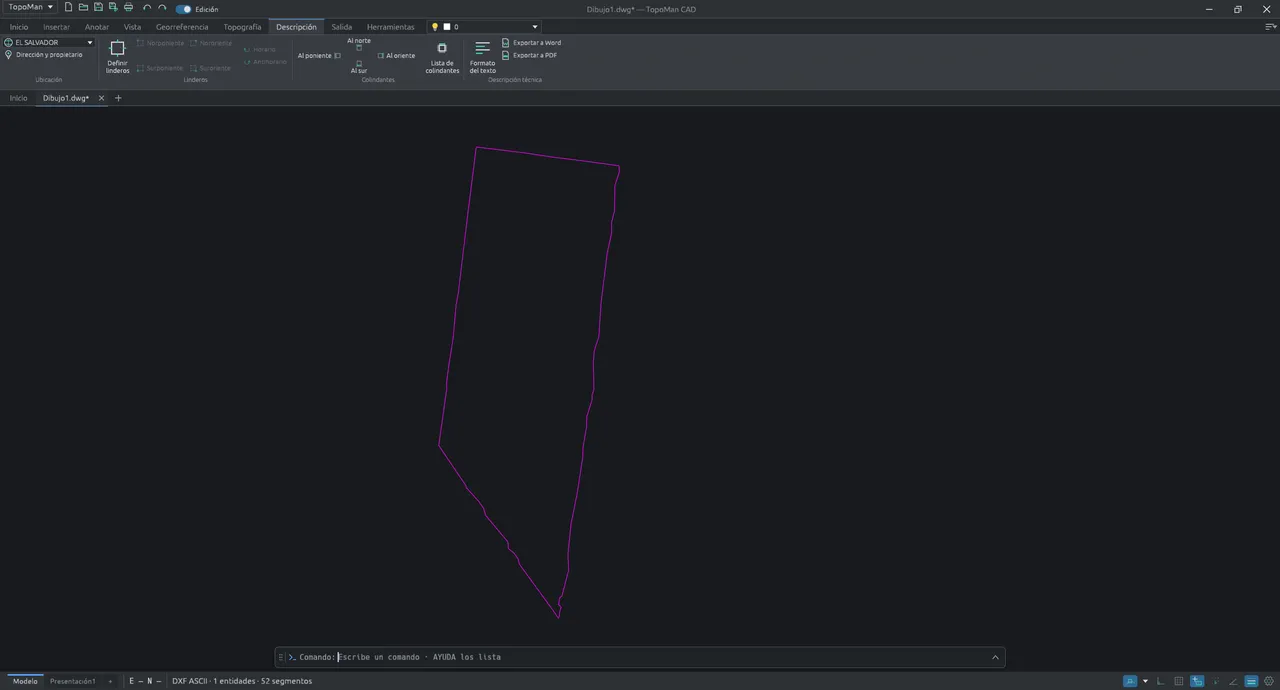Toggle object snap in status bar
The image size is (1280, 690).
1130,681
